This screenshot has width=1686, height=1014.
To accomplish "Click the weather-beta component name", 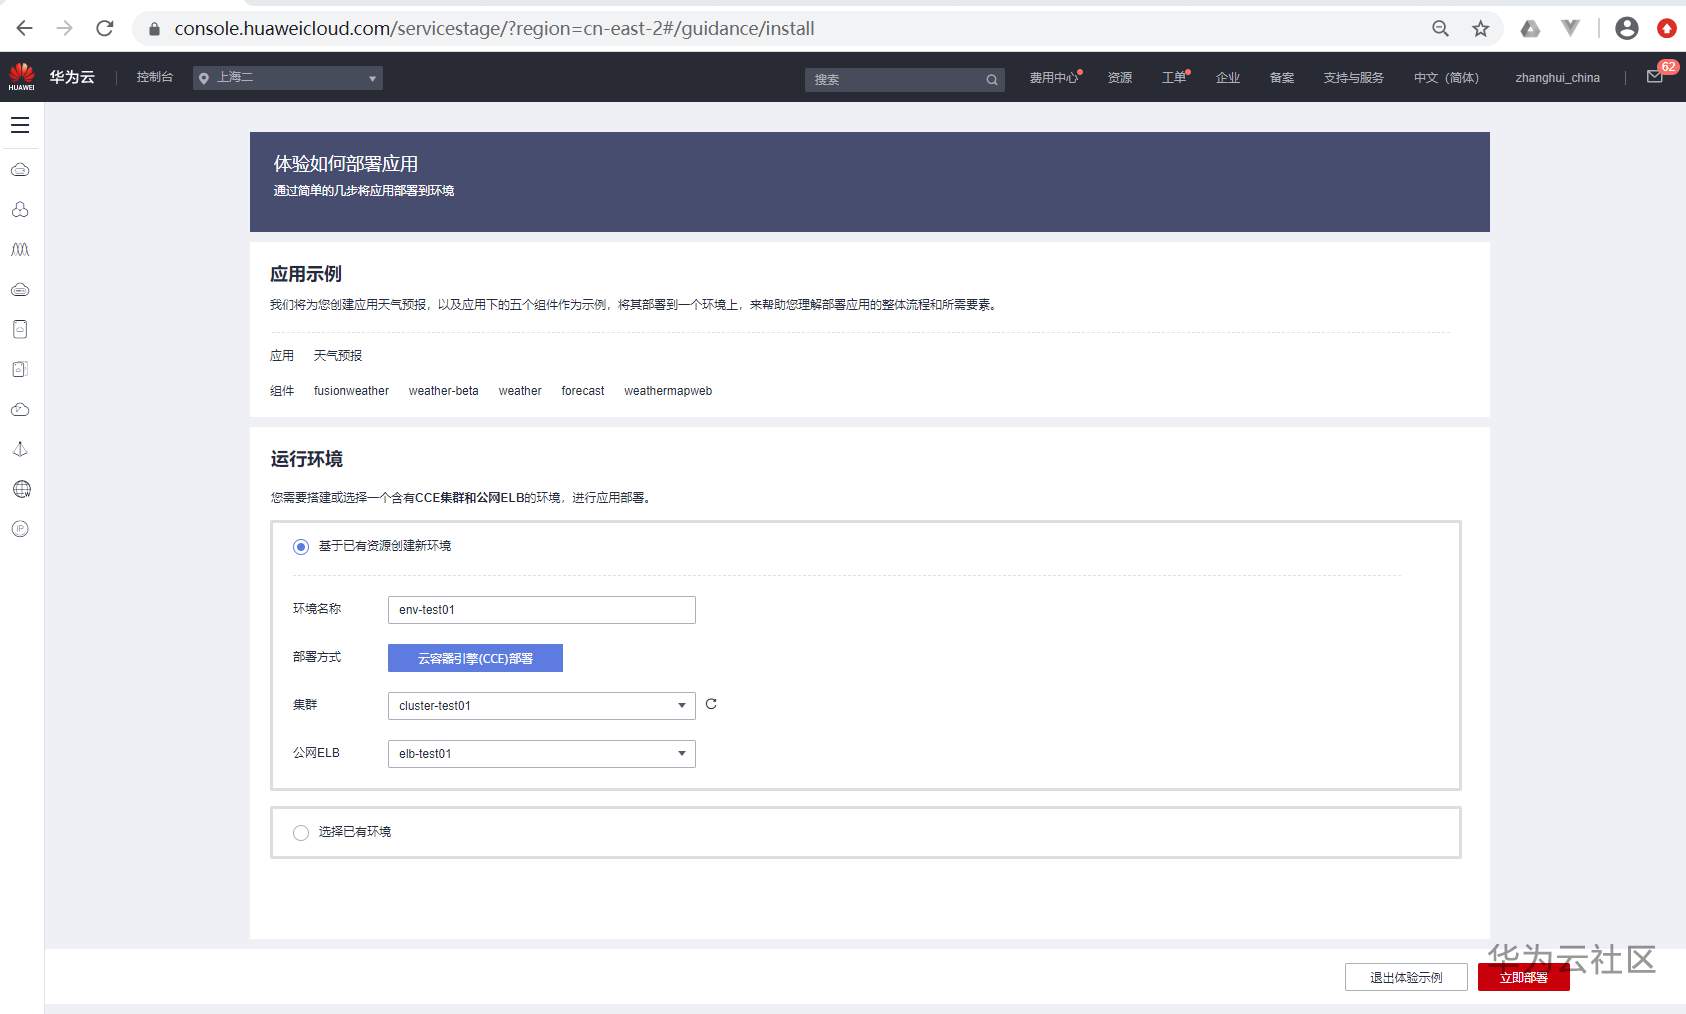I will click(x=443, y=391).
